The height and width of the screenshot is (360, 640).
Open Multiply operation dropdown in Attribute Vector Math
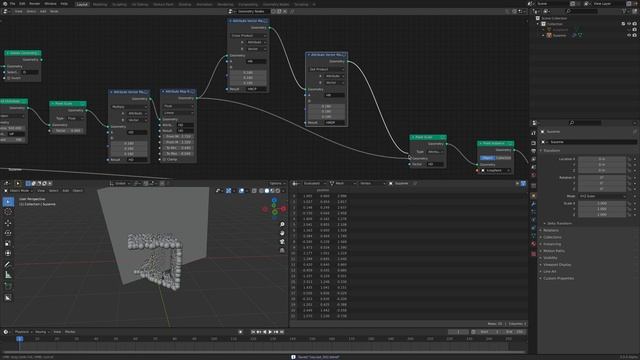(129, 107)
